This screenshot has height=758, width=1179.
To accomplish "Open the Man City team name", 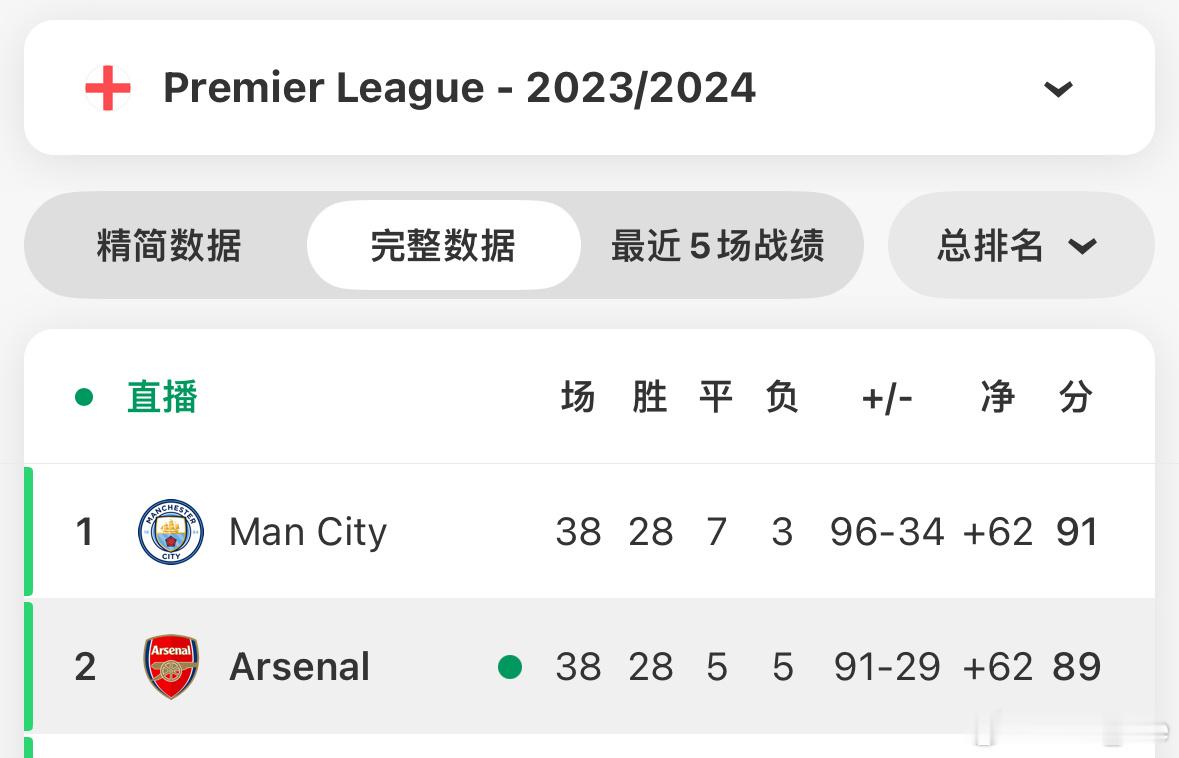I will click(x=308, y=532).
